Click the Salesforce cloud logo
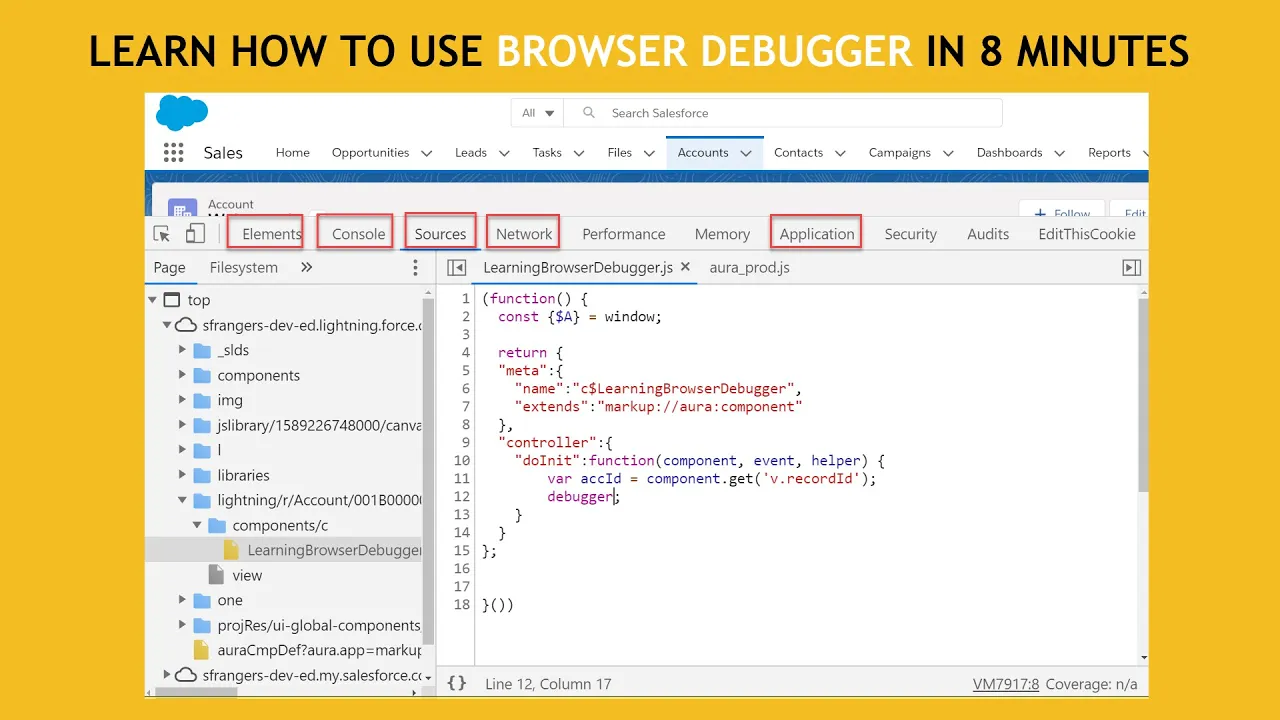Screen dimensions: 1280x720 (x=180, y=112)
